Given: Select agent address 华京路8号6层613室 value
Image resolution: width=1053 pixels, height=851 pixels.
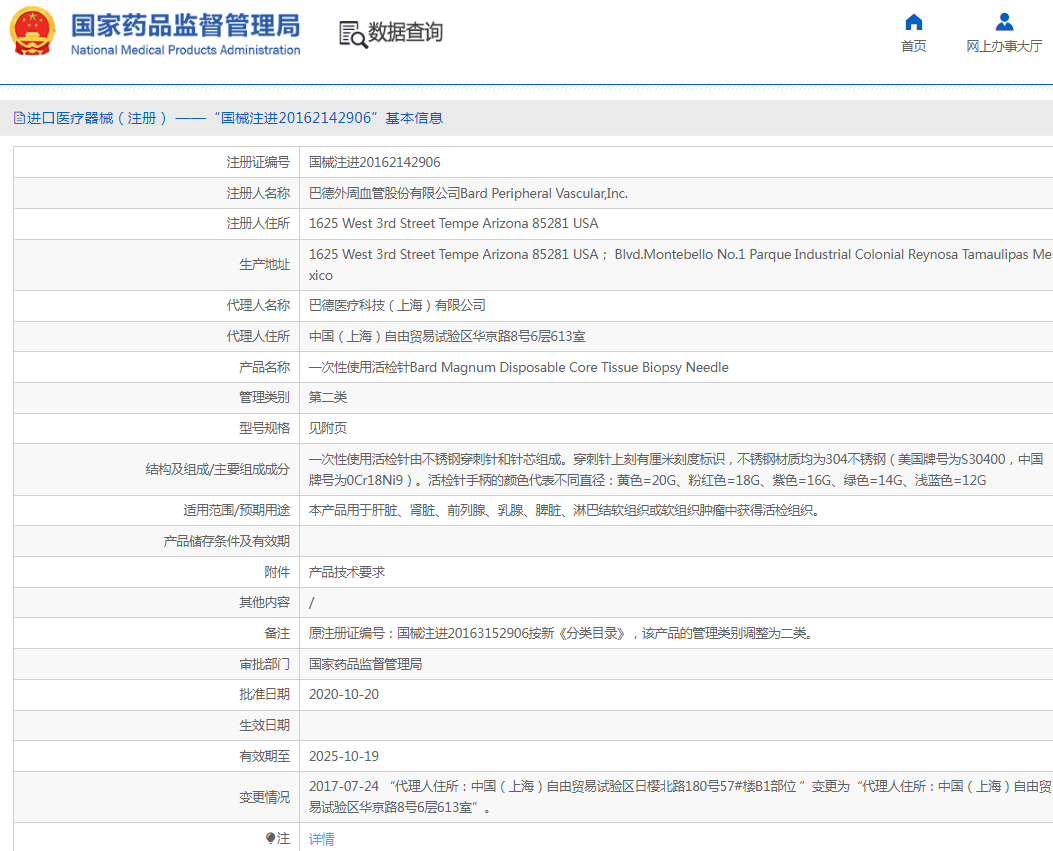Looking at the screenshot, I should pos(447,337).
